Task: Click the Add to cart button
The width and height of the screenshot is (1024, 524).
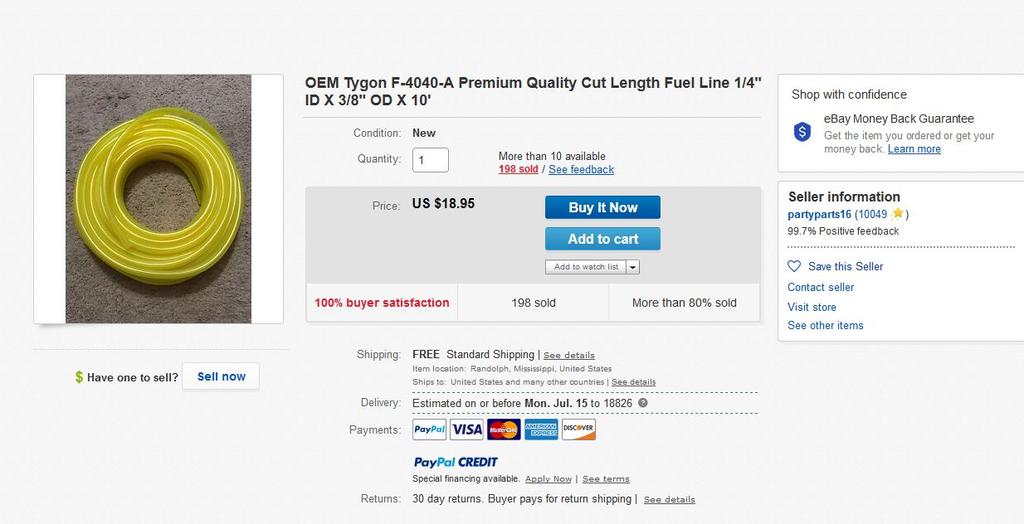Action: coord(603,239)
